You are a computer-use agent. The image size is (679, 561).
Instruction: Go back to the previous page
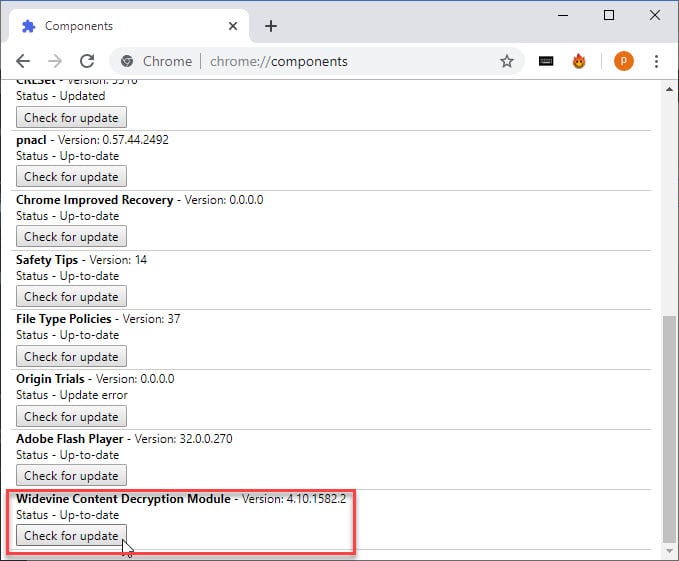[x=23, y=61]
